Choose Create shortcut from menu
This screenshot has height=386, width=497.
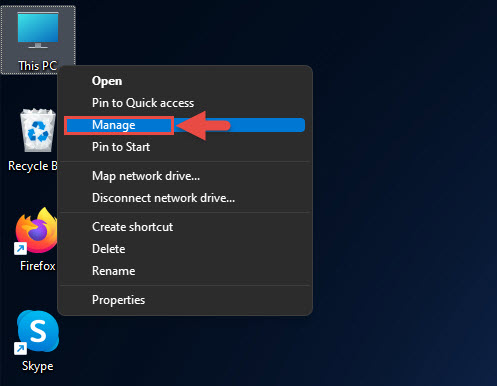185,227
